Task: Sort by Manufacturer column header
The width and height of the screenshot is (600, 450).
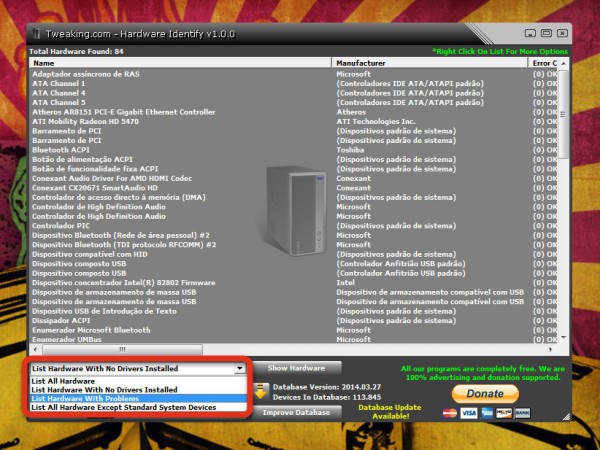Action: pyautogui.click(x=430, y=63)
